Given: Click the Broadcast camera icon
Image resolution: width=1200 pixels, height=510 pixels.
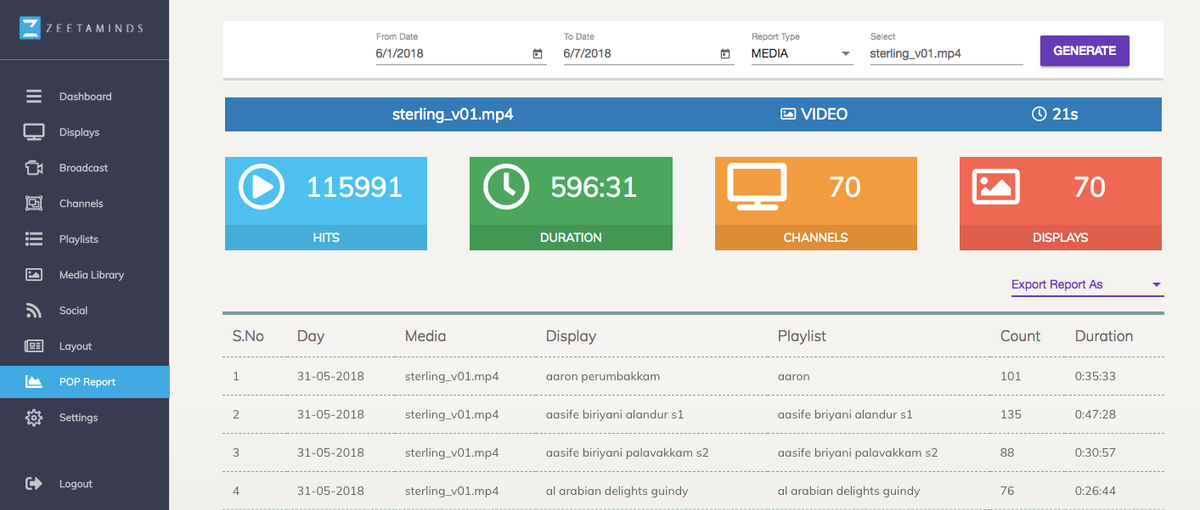Looking at the screenshot, I should pos(34,168).
